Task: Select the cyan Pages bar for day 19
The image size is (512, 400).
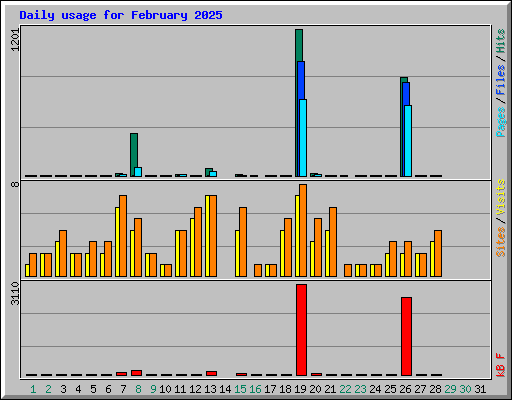Action: coord(303,138)
